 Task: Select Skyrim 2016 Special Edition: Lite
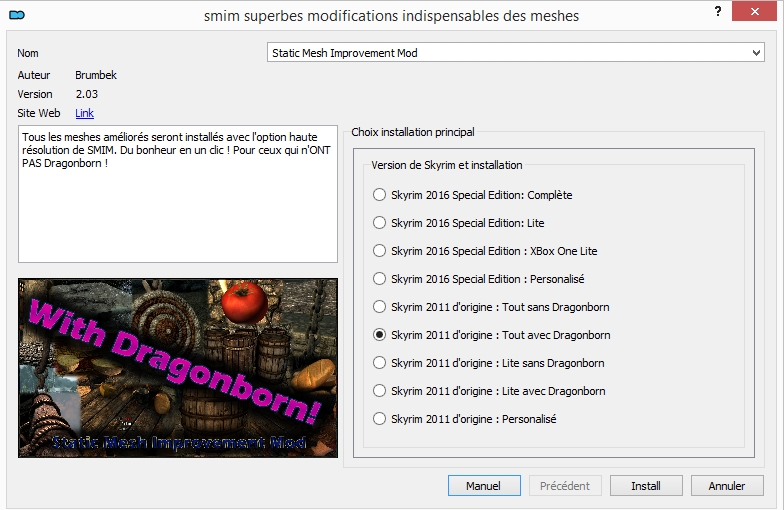[379, 223]
